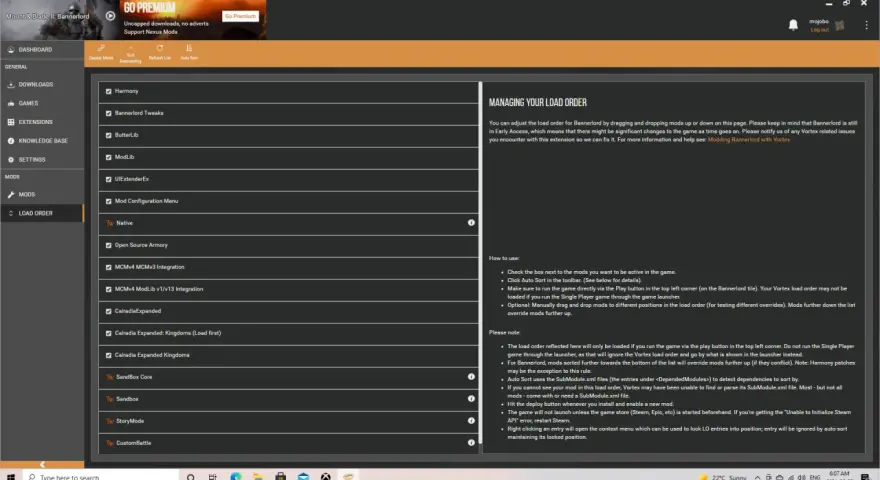Screen dimensions: 880x480
Task: Click the info icon on Sandbox row
Action: pyautogui.click(x=471, y=399)
